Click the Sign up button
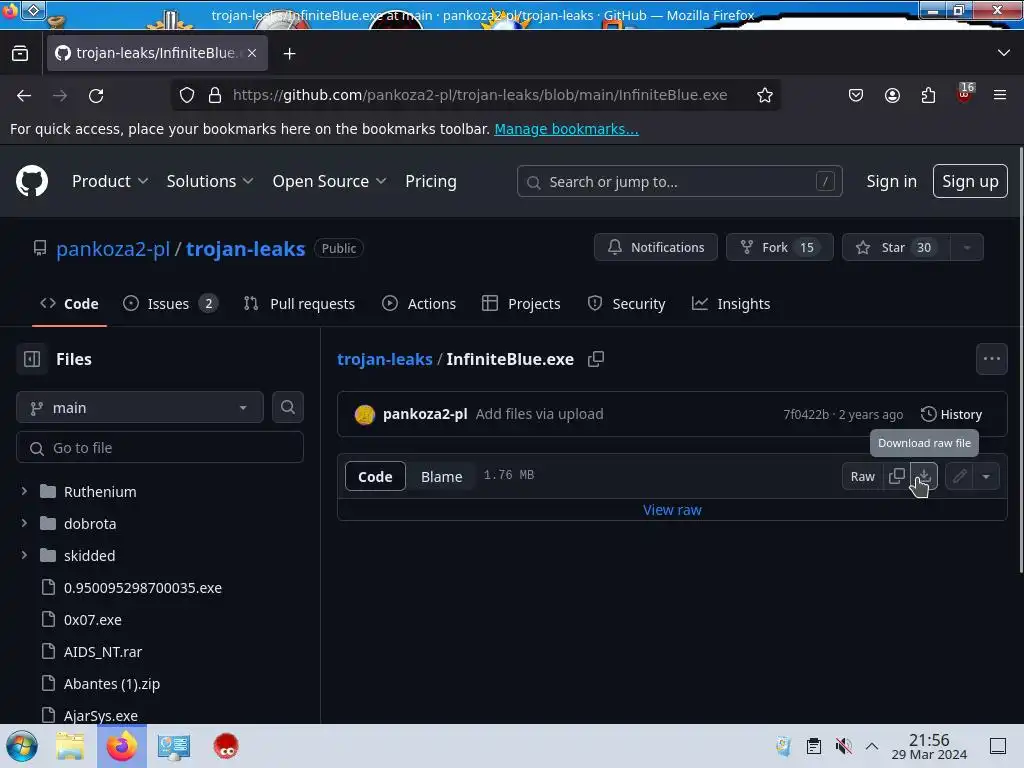The height and width of the screenshot is (768, 1024). tap(970, 181)
